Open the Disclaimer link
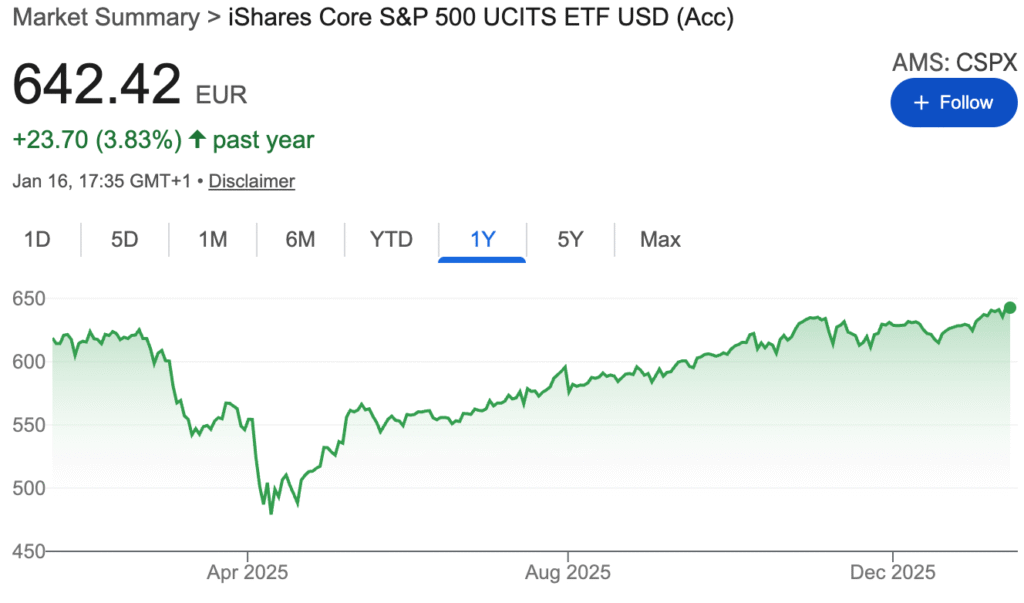 [x=252, y=181]
